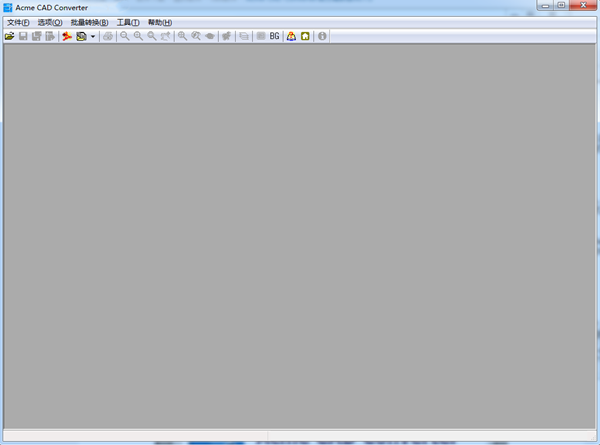Open the 选项(O) menu
This screenshot has height=445, width=600.
(x=50, y=23)
